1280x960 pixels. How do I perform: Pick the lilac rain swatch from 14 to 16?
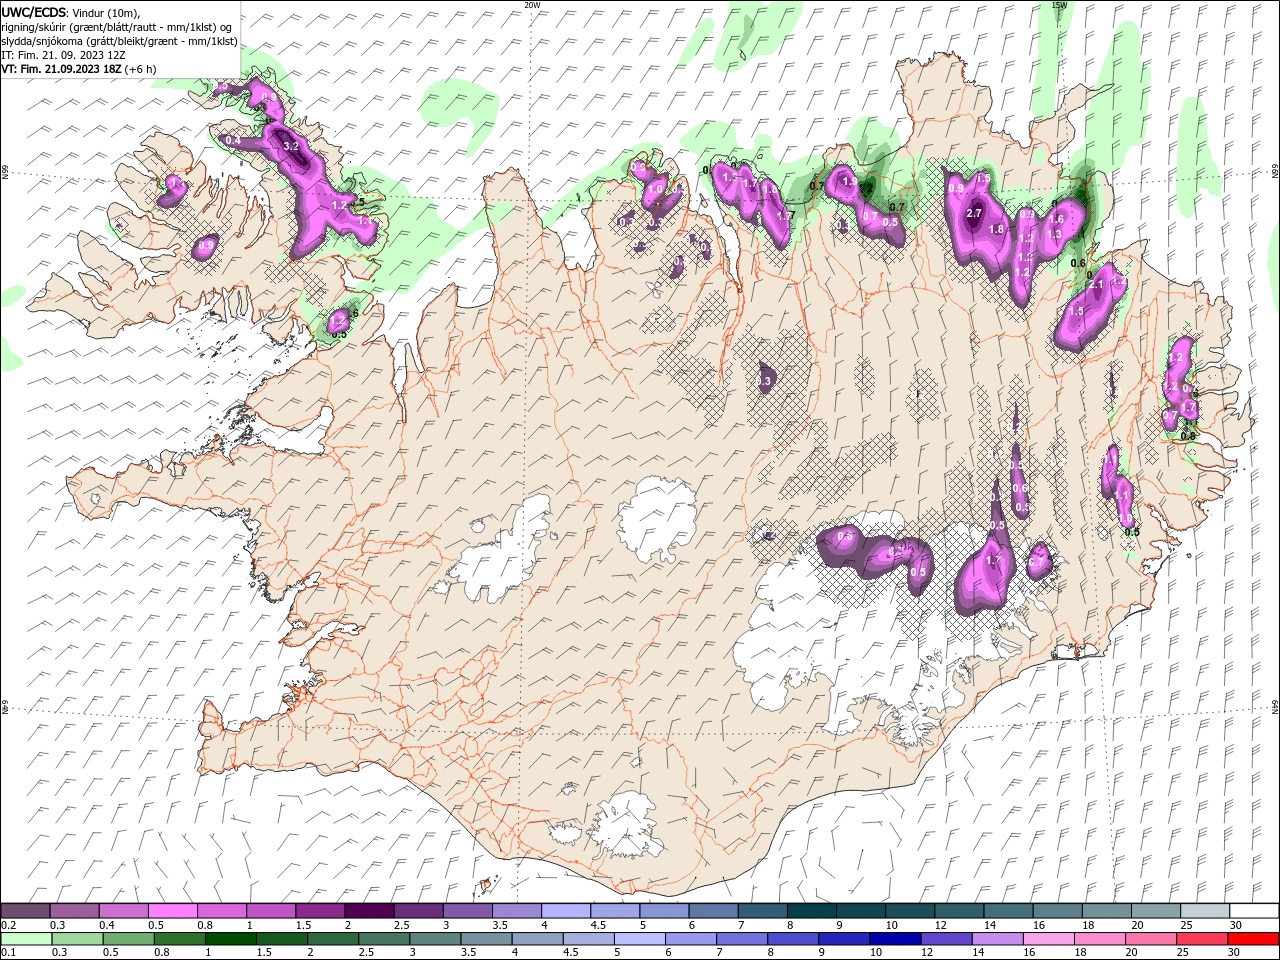(998, 939)
